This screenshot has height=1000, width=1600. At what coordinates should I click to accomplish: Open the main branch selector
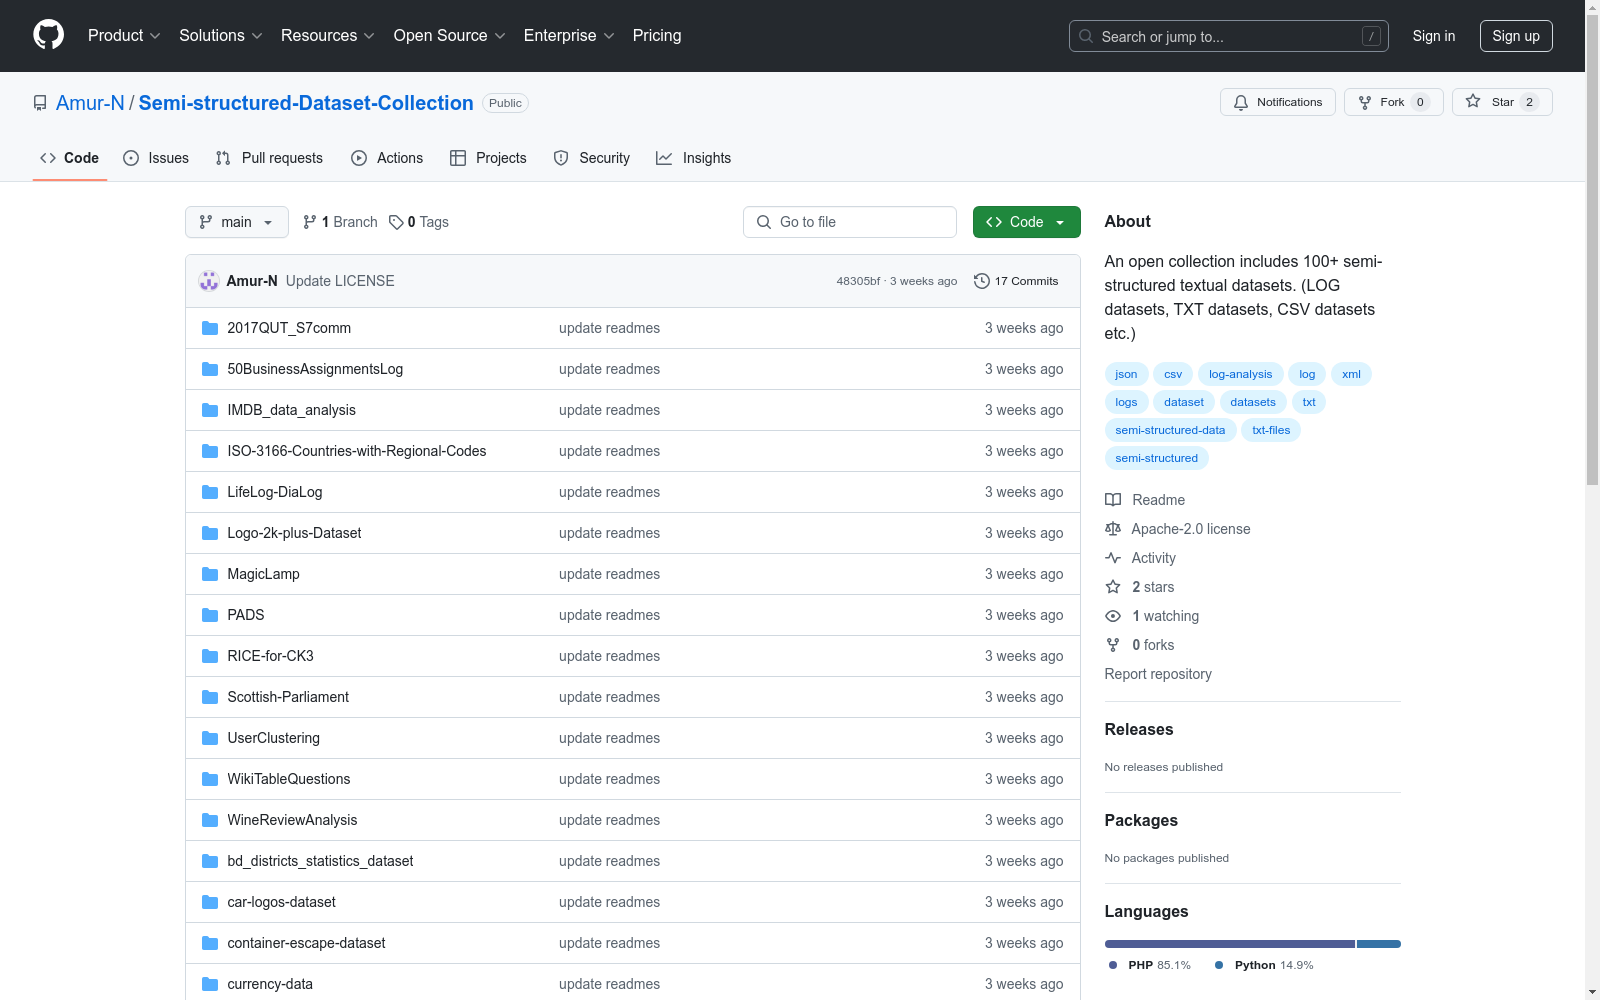(x=237, y=222)
